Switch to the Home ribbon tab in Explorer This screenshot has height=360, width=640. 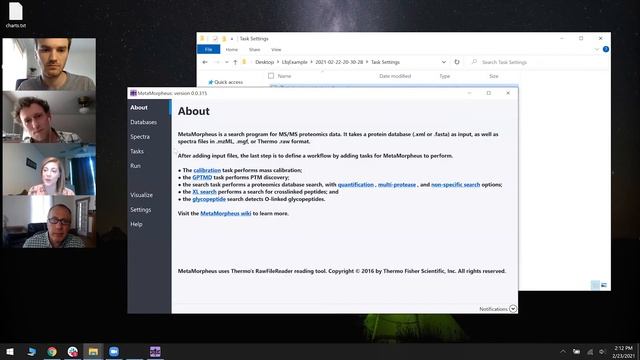click(231, 49)
